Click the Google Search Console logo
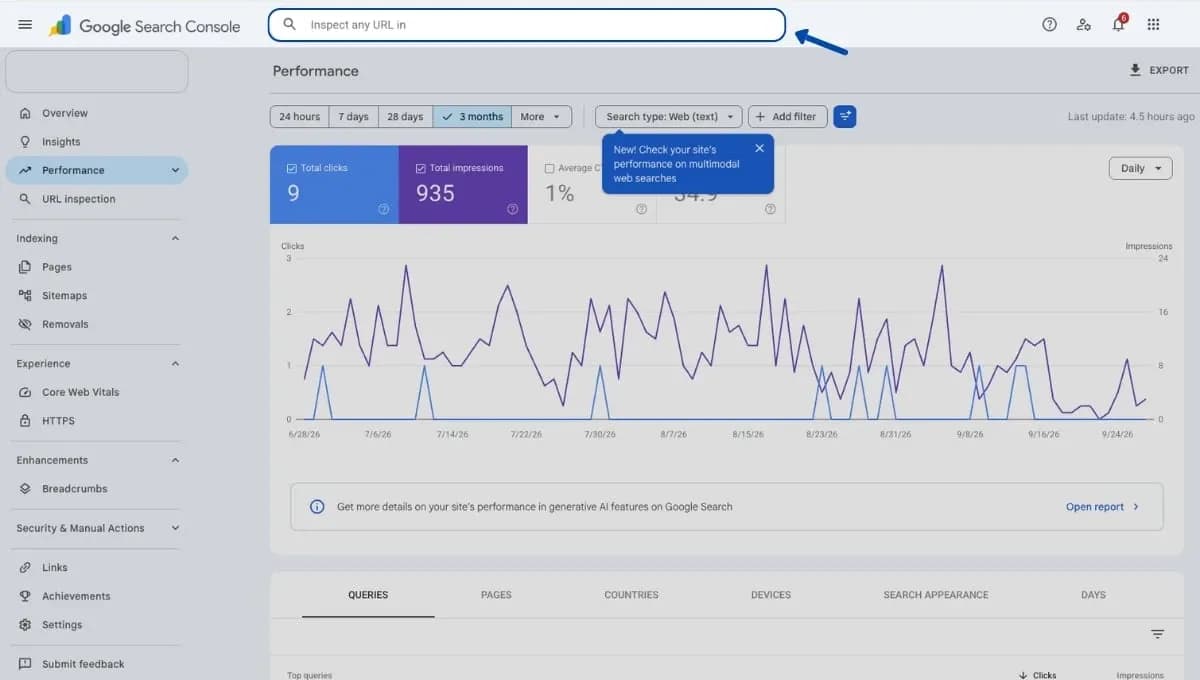The width and height of the screenshot is (1200, 680). tap(145, 26)
